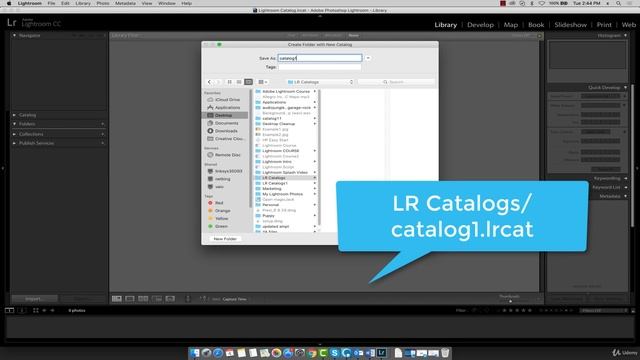640x360 pixels.
Task: Collapse the Quick Develop panel
Action: coord(625,87)
